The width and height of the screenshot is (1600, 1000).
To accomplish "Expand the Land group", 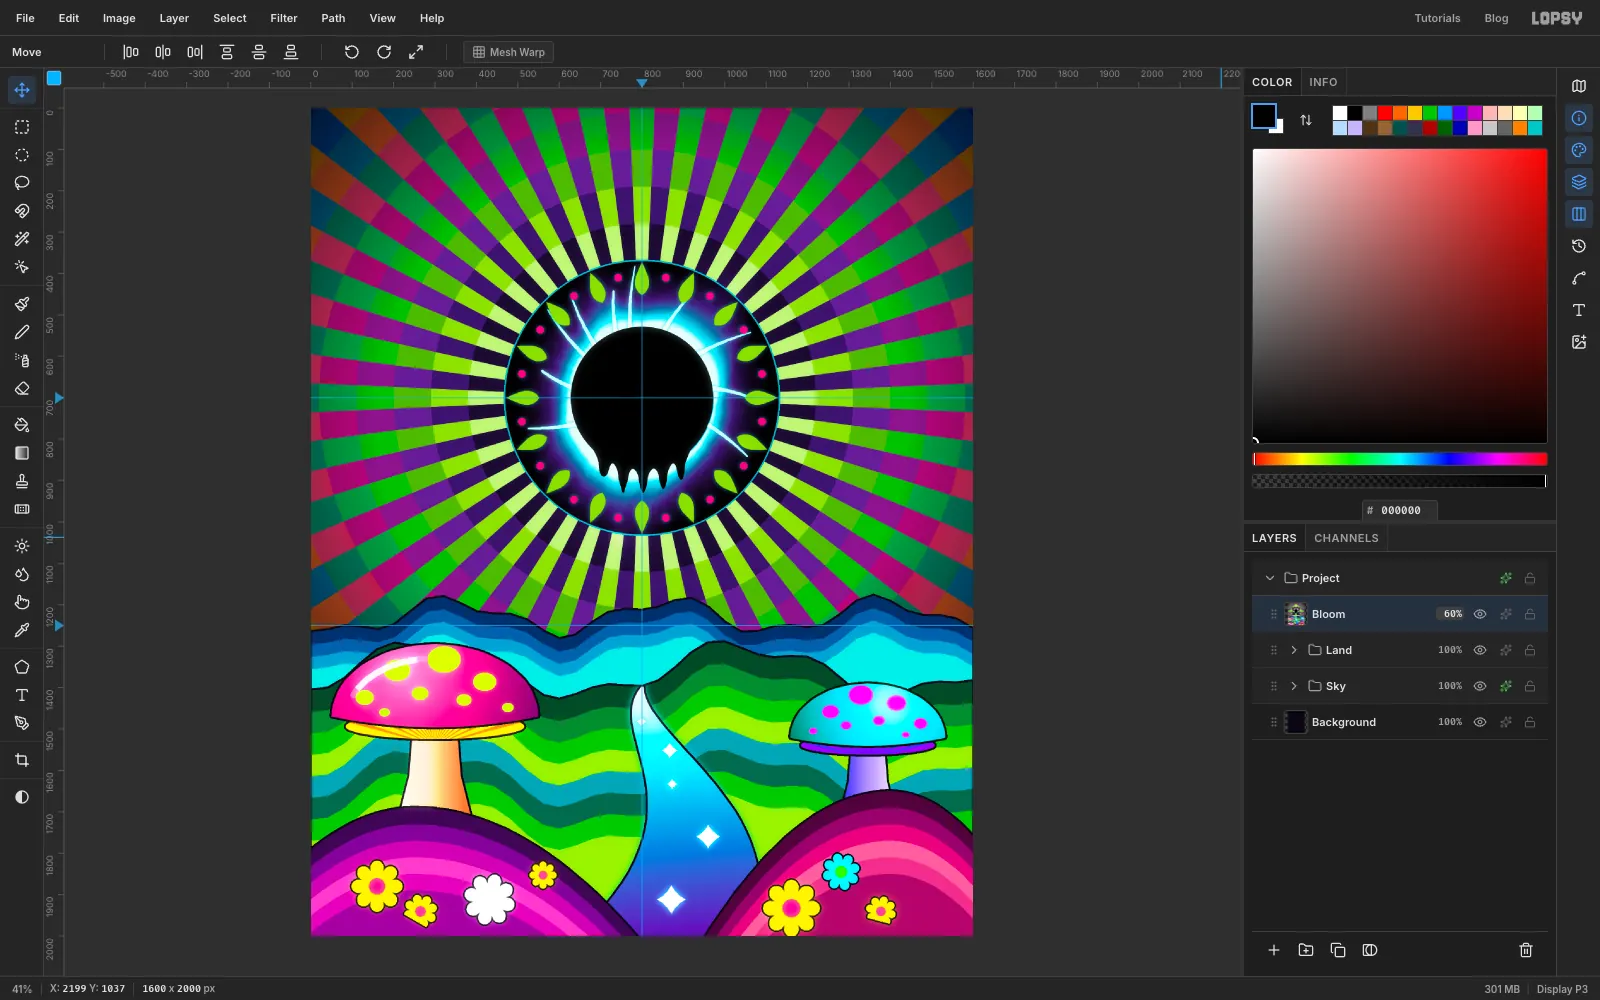I will (1294, 650).
